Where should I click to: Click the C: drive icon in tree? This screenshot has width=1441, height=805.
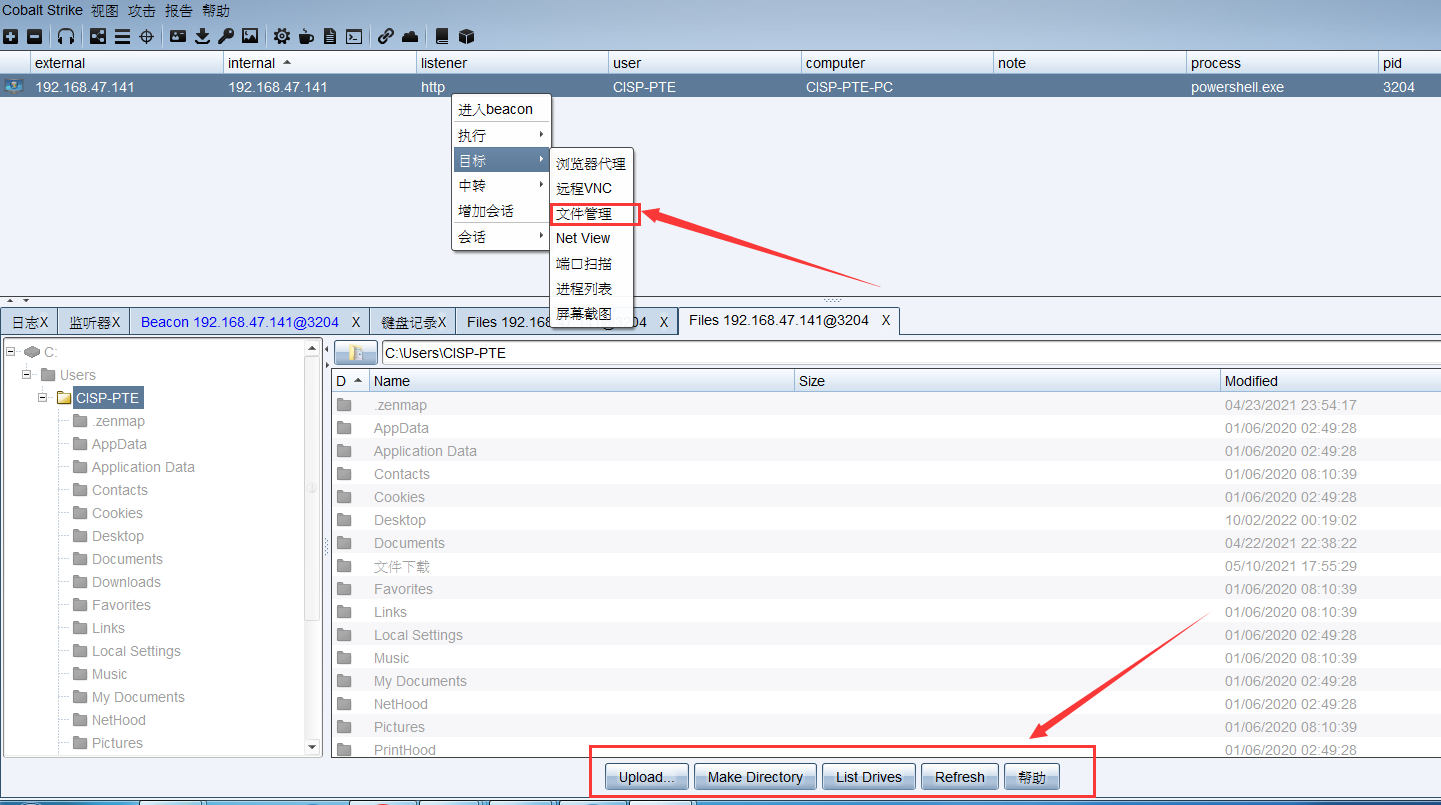point(32,352)
